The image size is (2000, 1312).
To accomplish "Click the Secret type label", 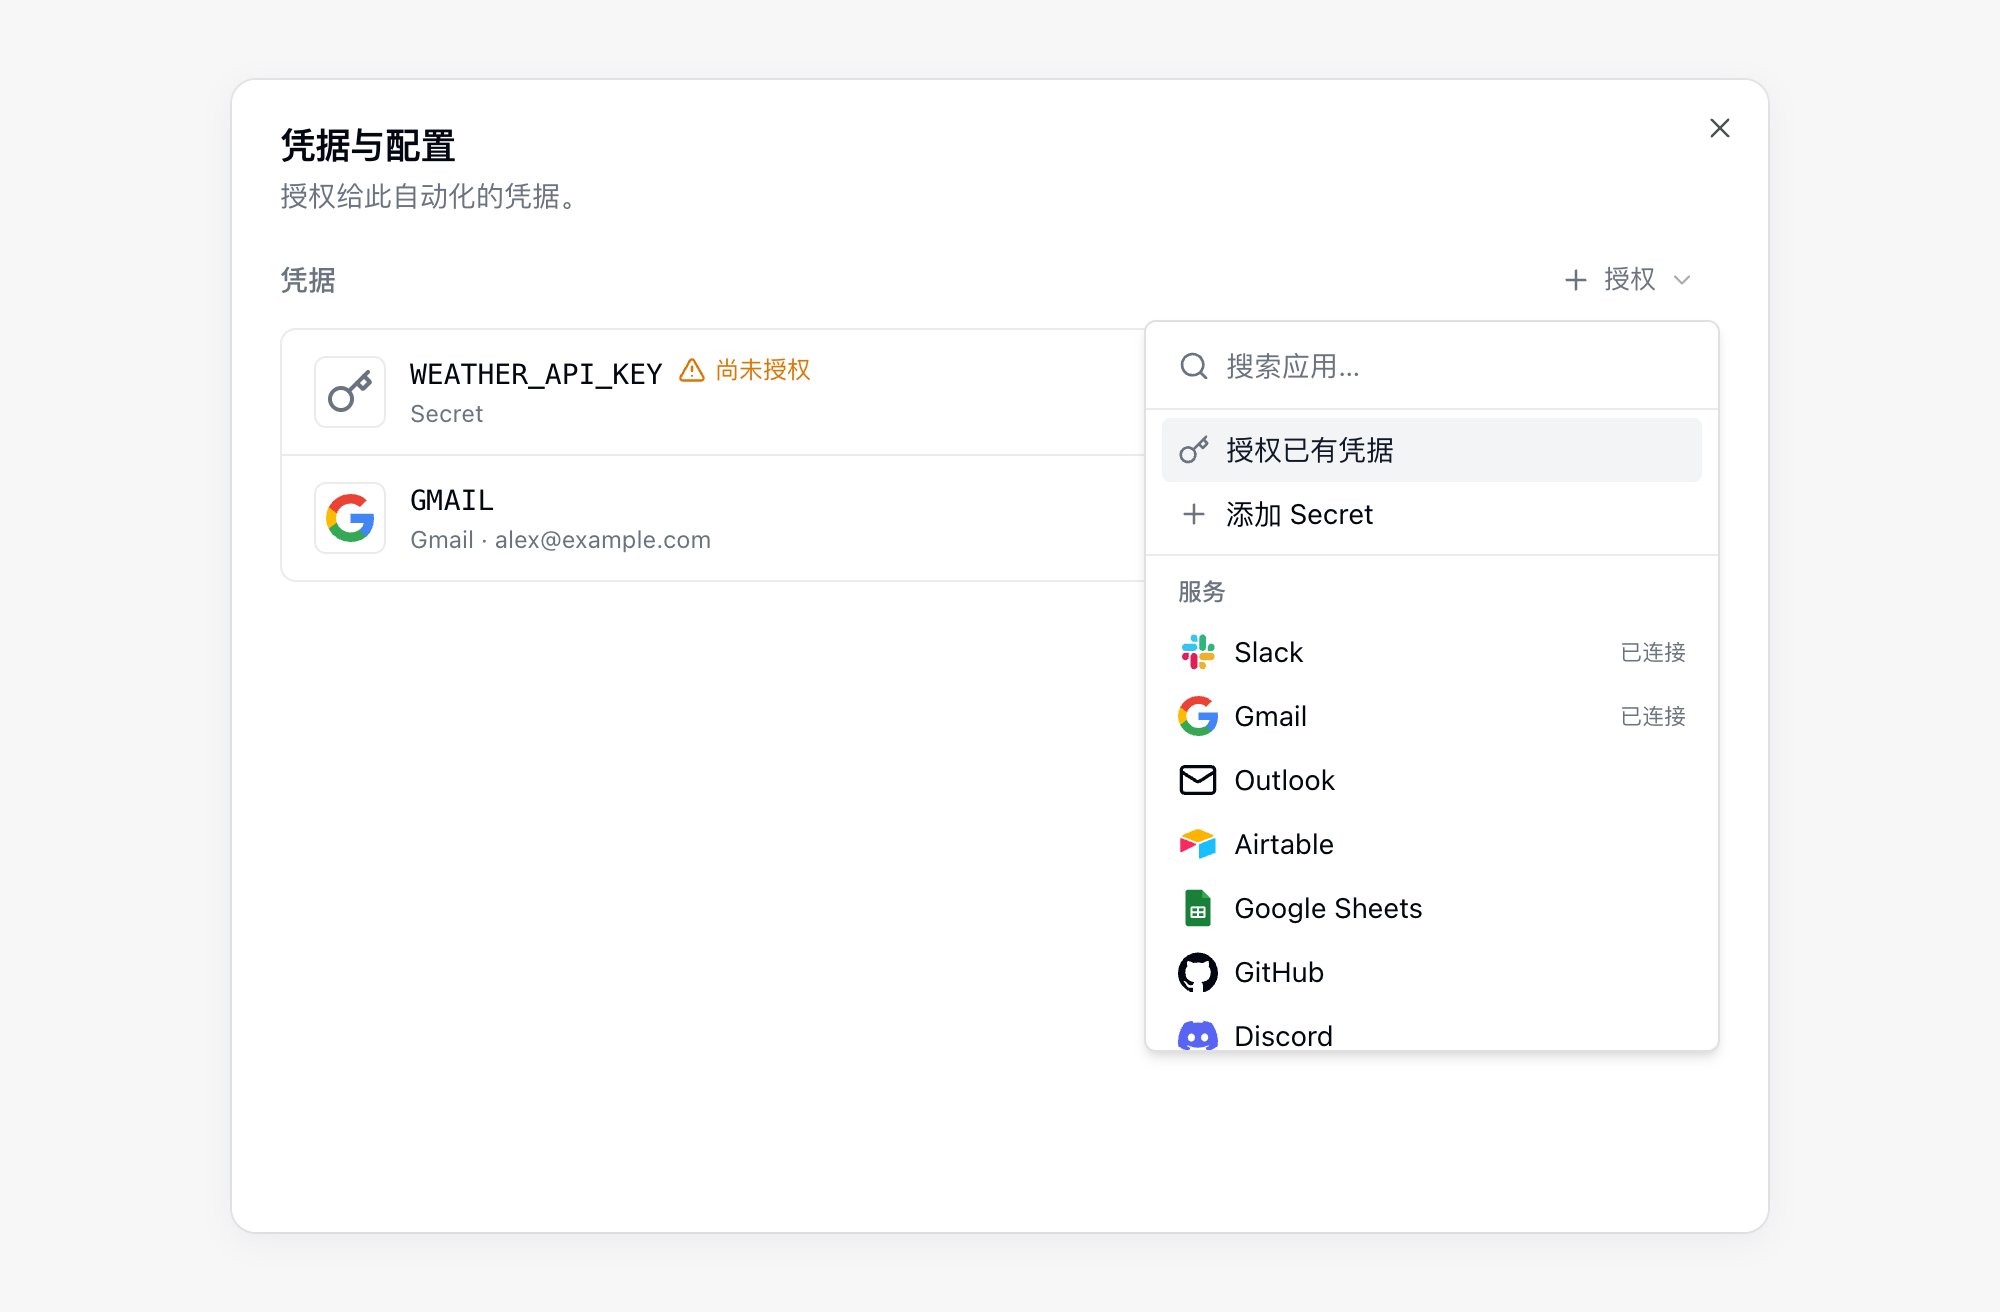I will click(446, 414).
